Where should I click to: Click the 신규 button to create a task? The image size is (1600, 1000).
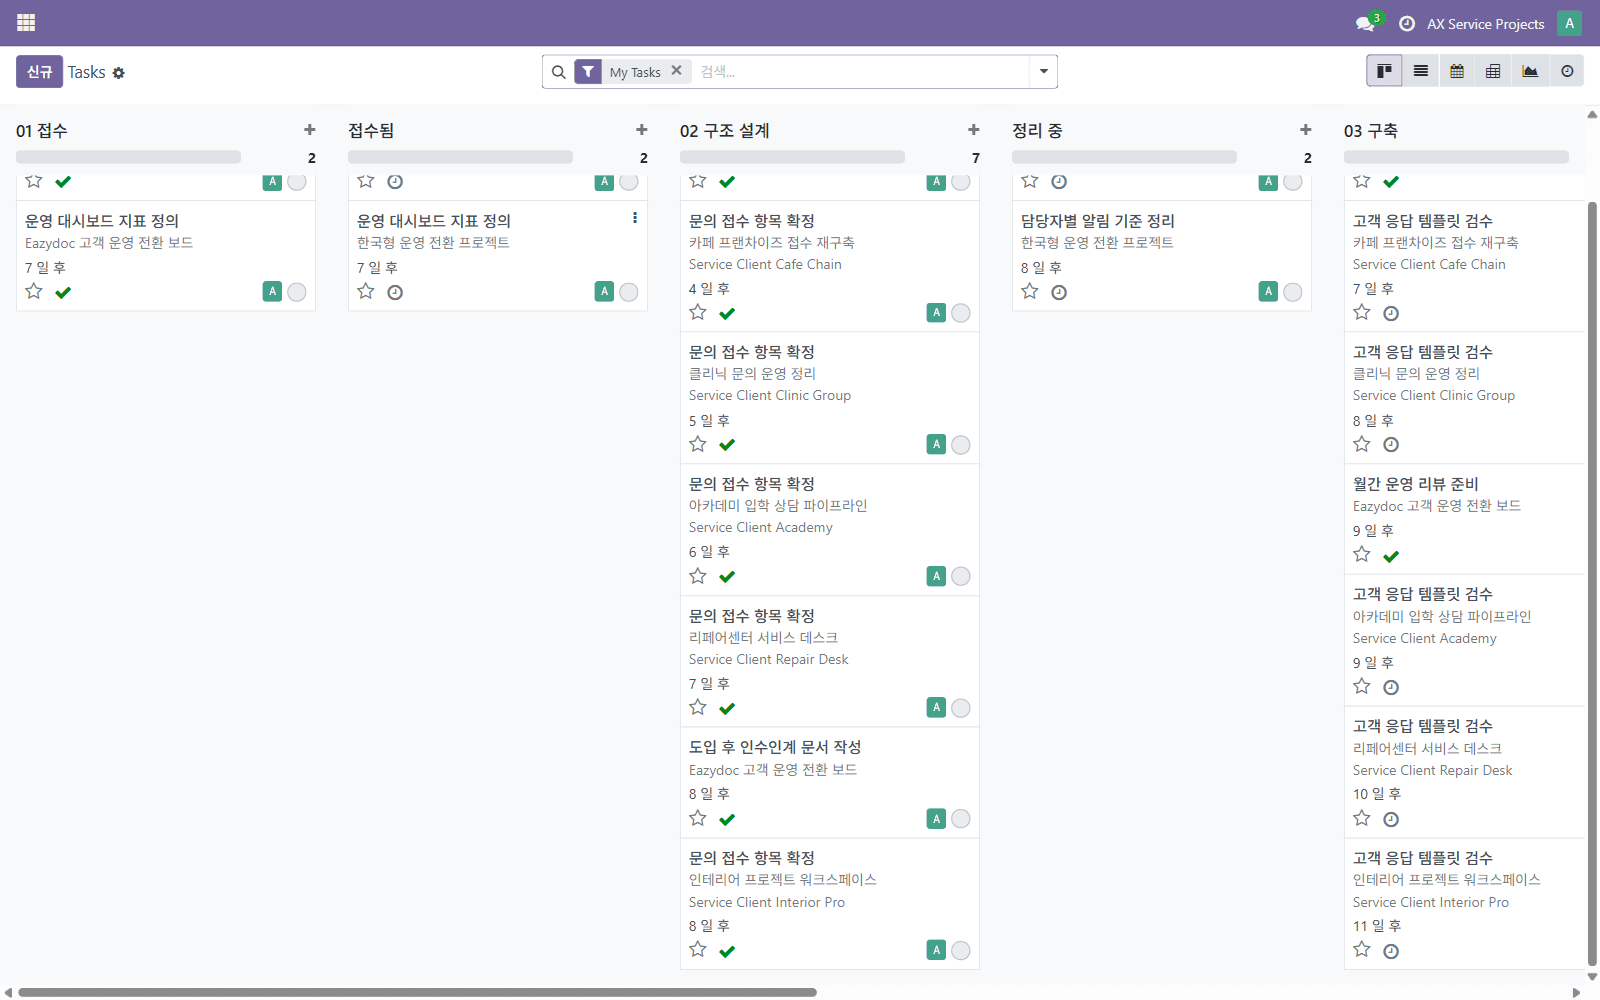pos(39,71)
